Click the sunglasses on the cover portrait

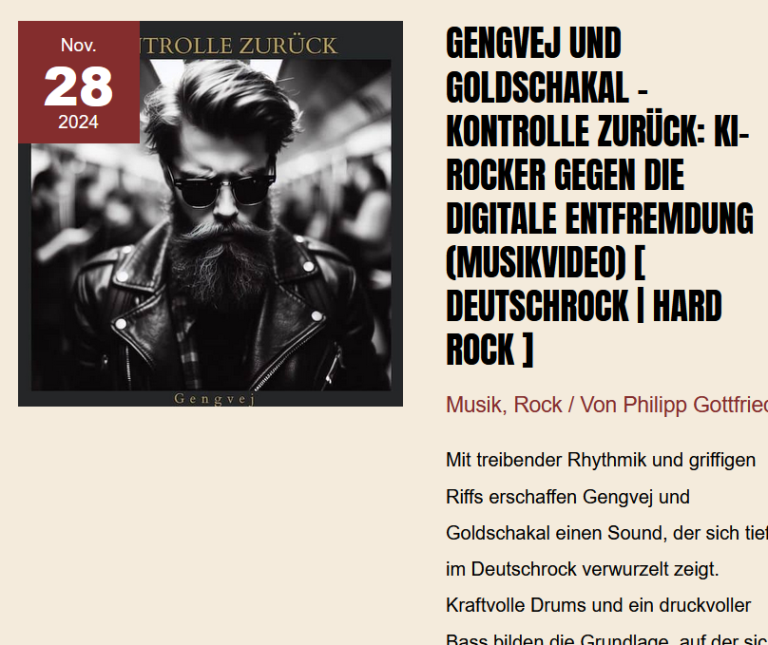tap(219, 188)
